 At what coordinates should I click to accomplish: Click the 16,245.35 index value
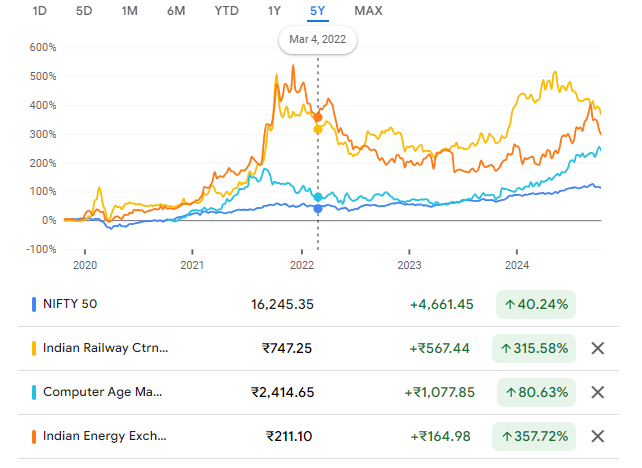point(282,304)
